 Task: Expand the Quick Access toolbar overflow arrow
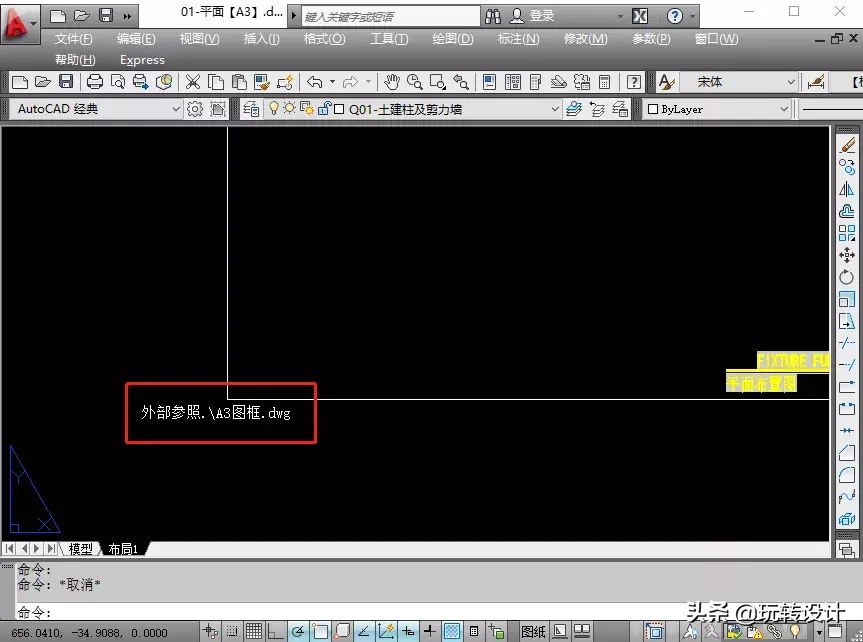tap(127, 16)
